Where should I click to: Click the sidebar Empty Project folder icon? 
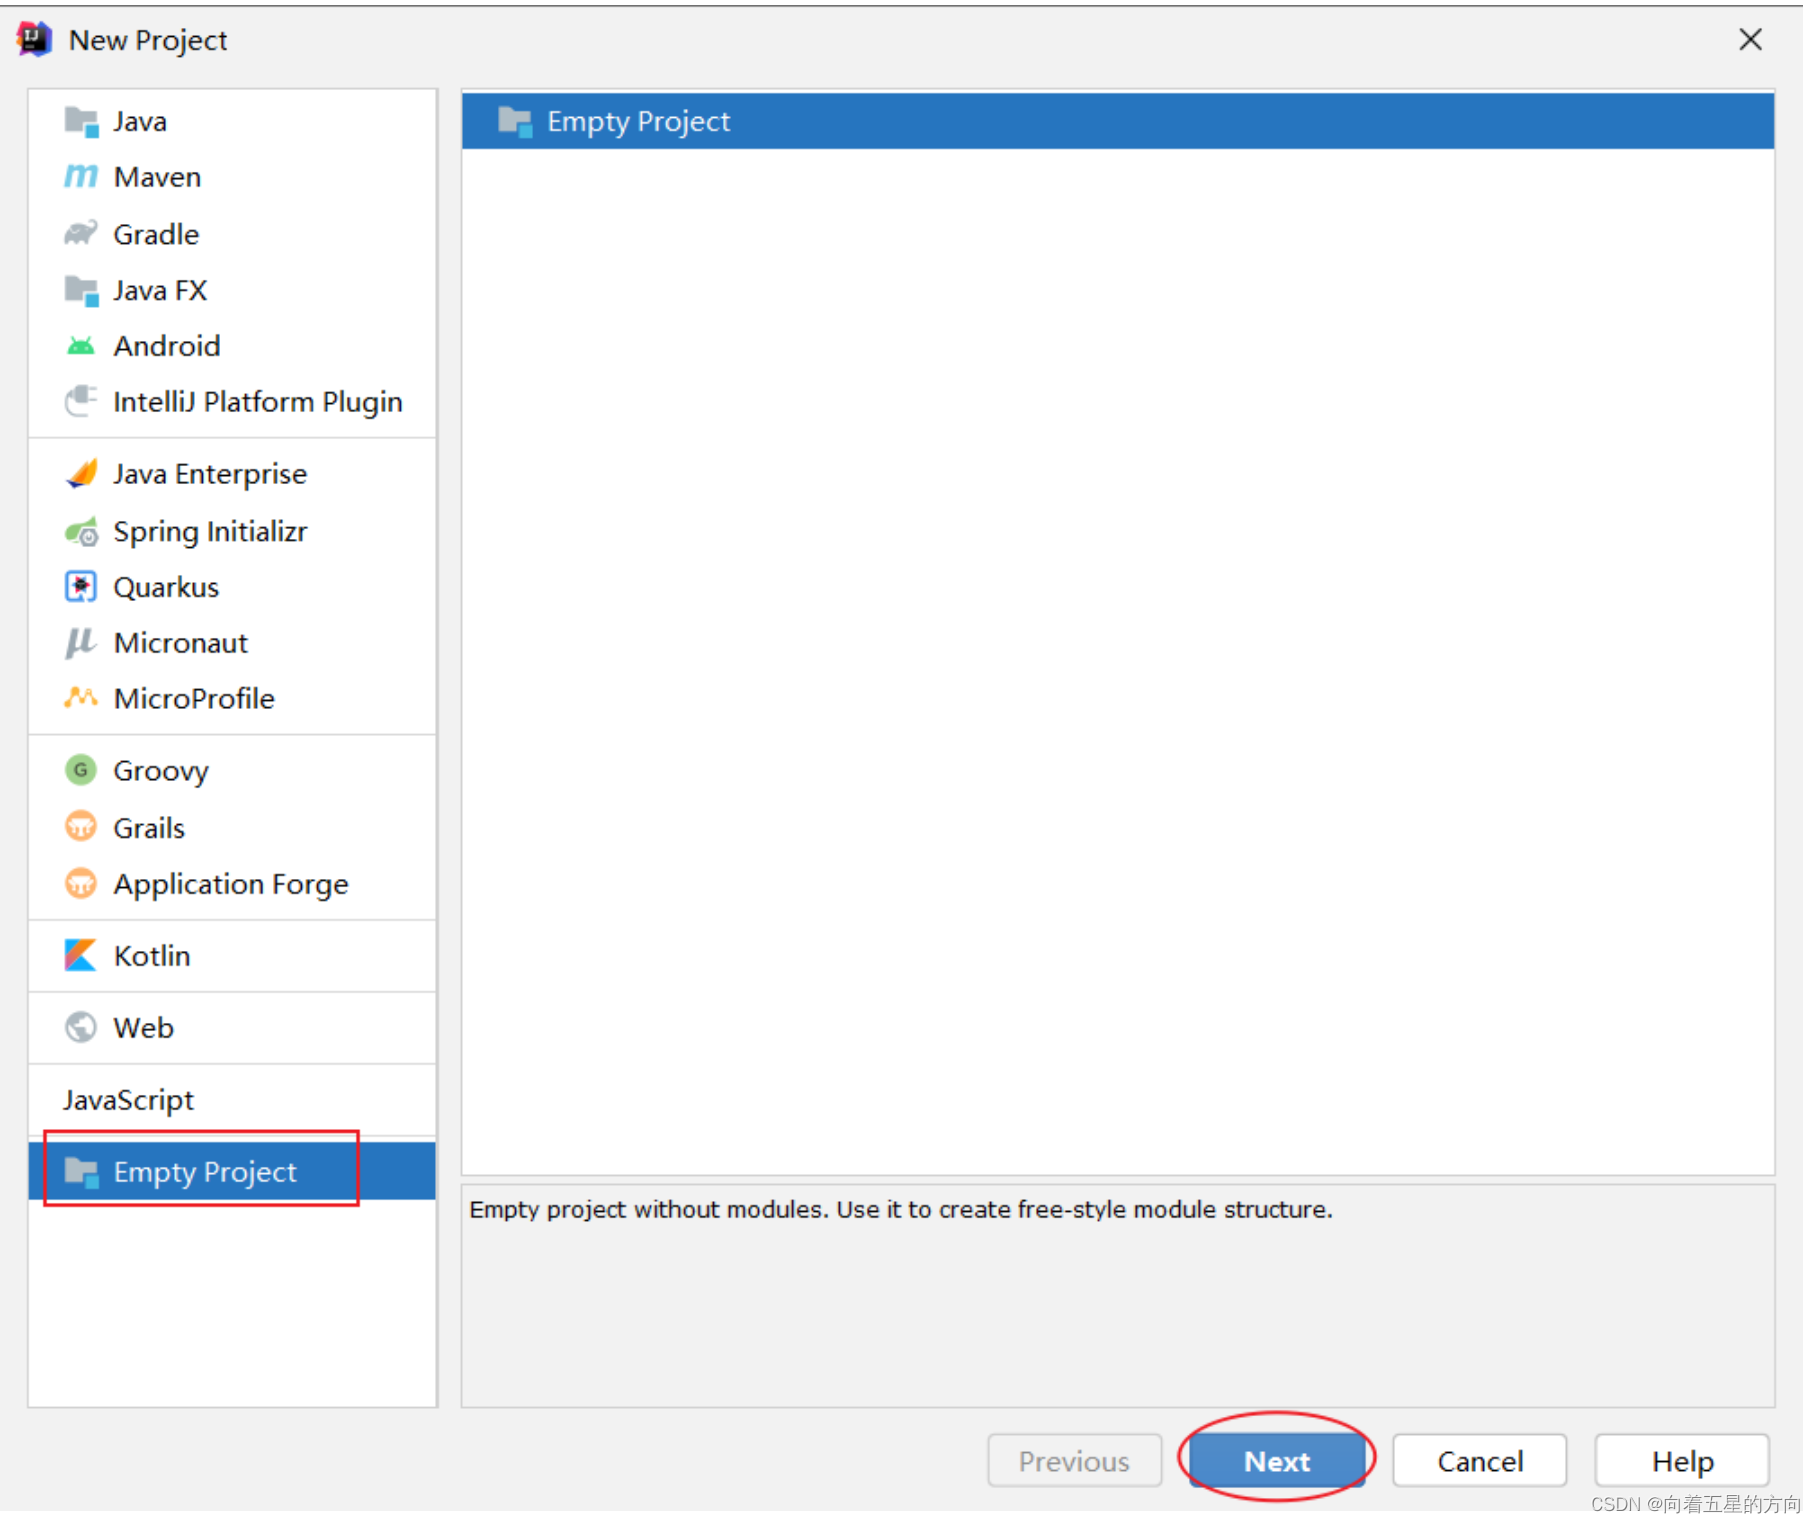pyautogui.click(x=81, y=1172)
